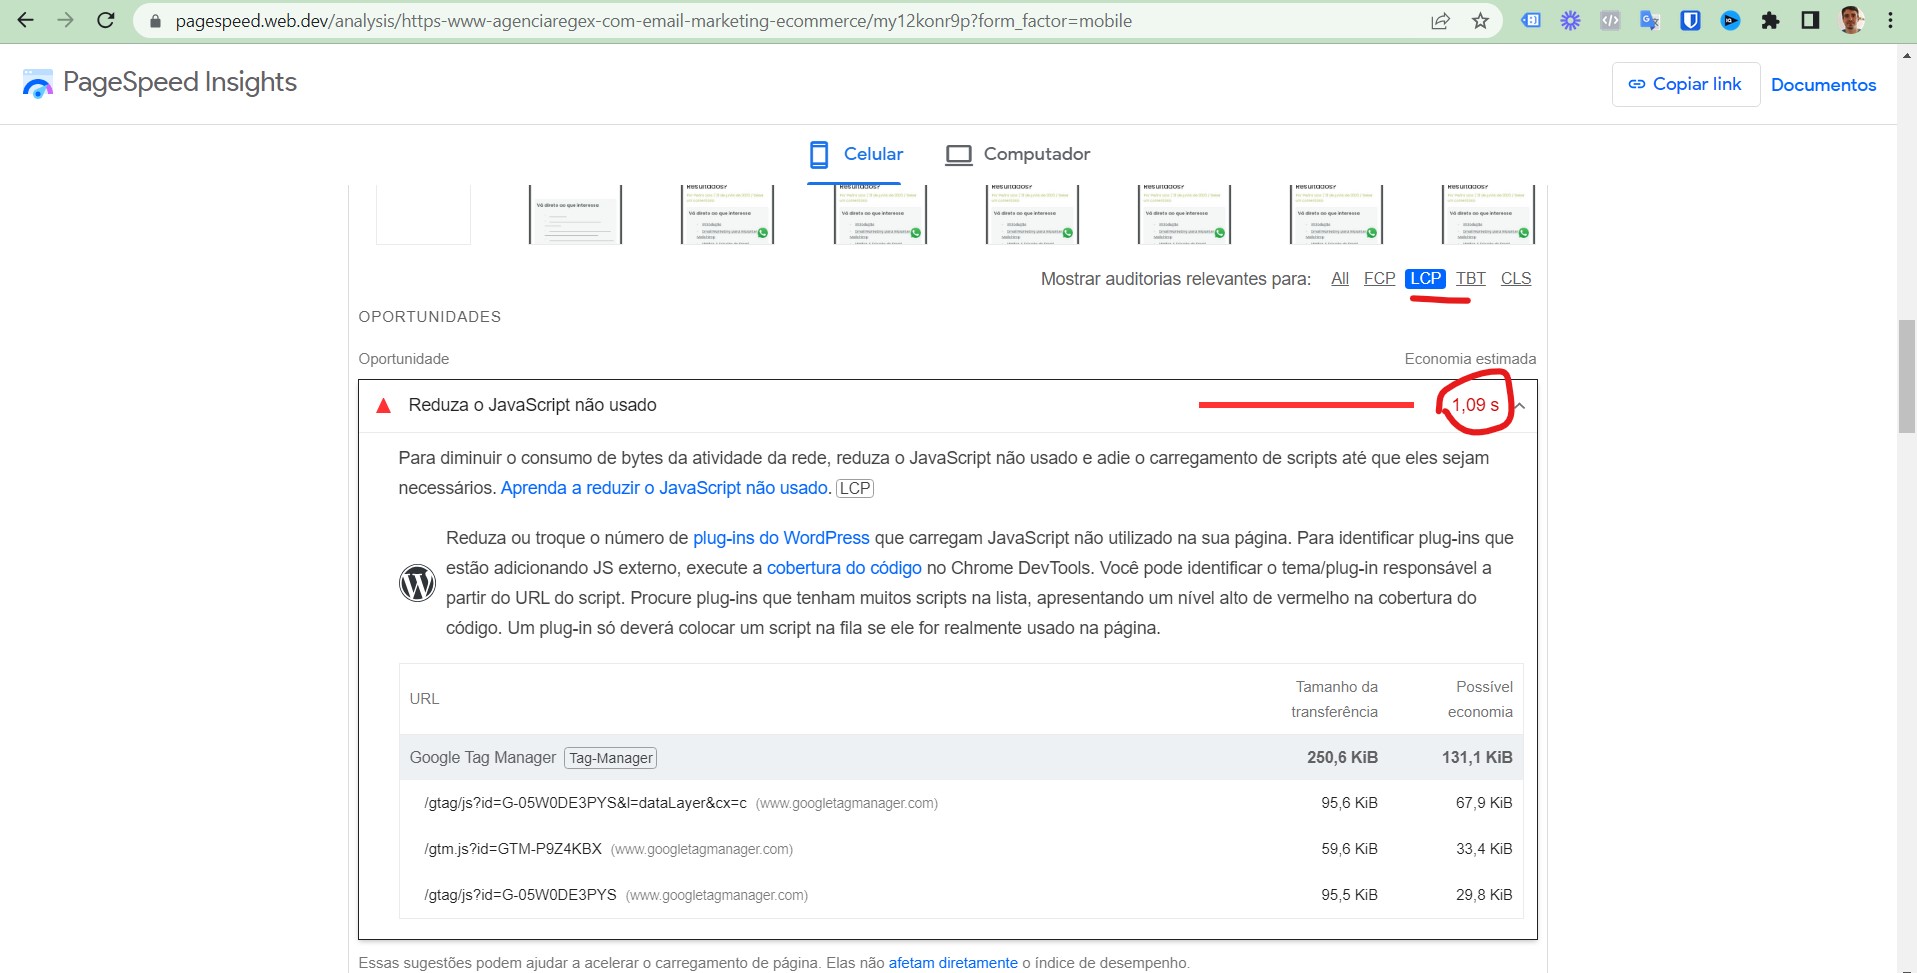Filter audits by CLS
1917x973 pixels.
coord(1516,279)
